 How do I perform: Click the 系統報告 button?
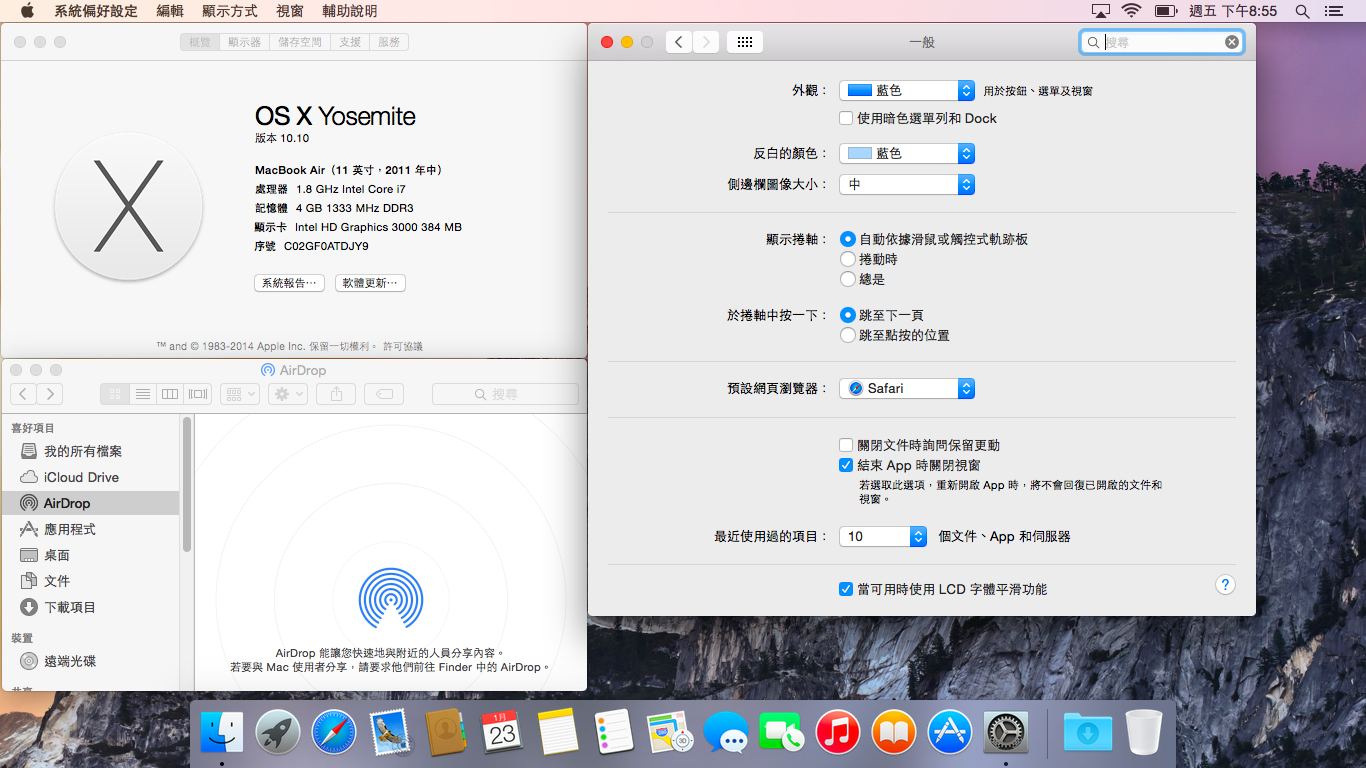tap(290, 283)
